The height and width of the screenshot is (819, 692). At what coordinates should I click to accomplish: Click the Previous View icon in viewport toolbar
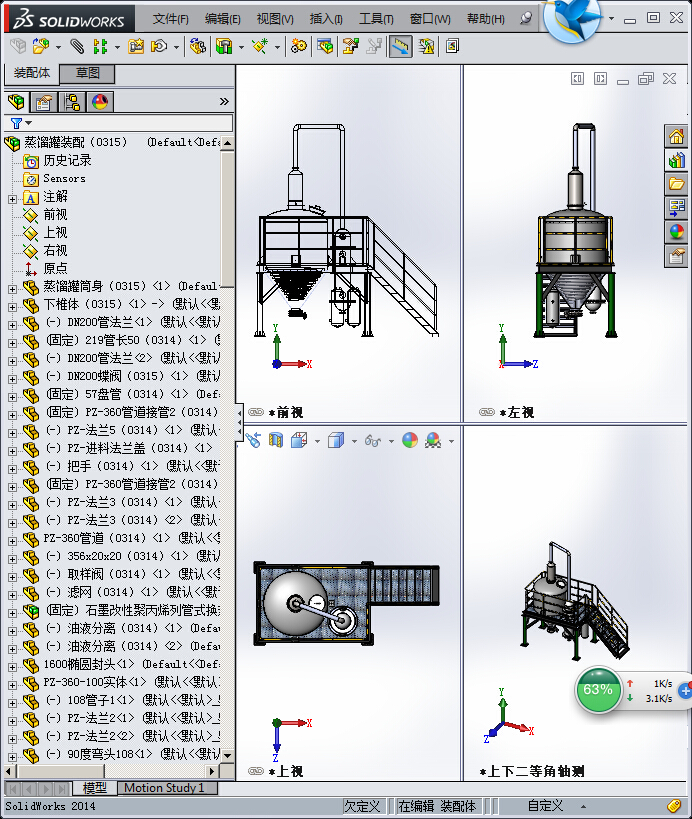point(253,440)
